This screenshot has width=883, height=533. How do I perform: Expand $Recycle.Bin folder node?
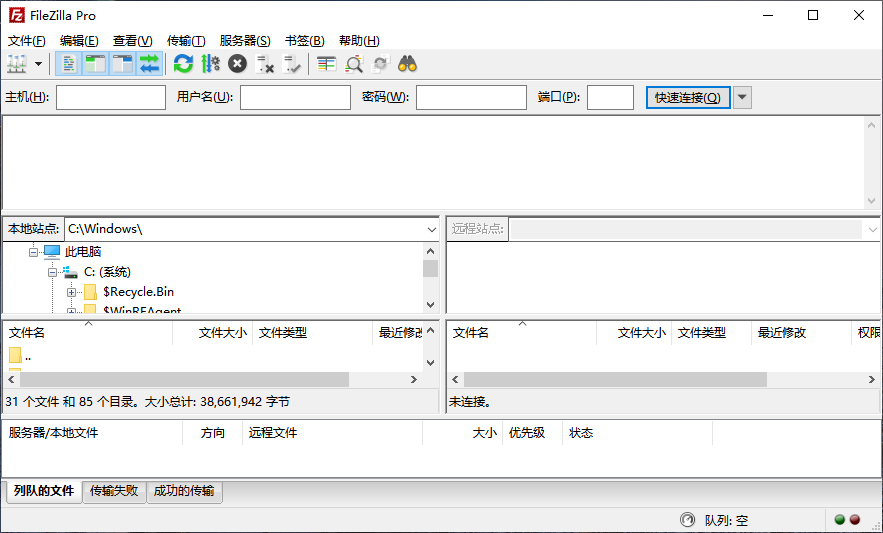click(71, 292)
